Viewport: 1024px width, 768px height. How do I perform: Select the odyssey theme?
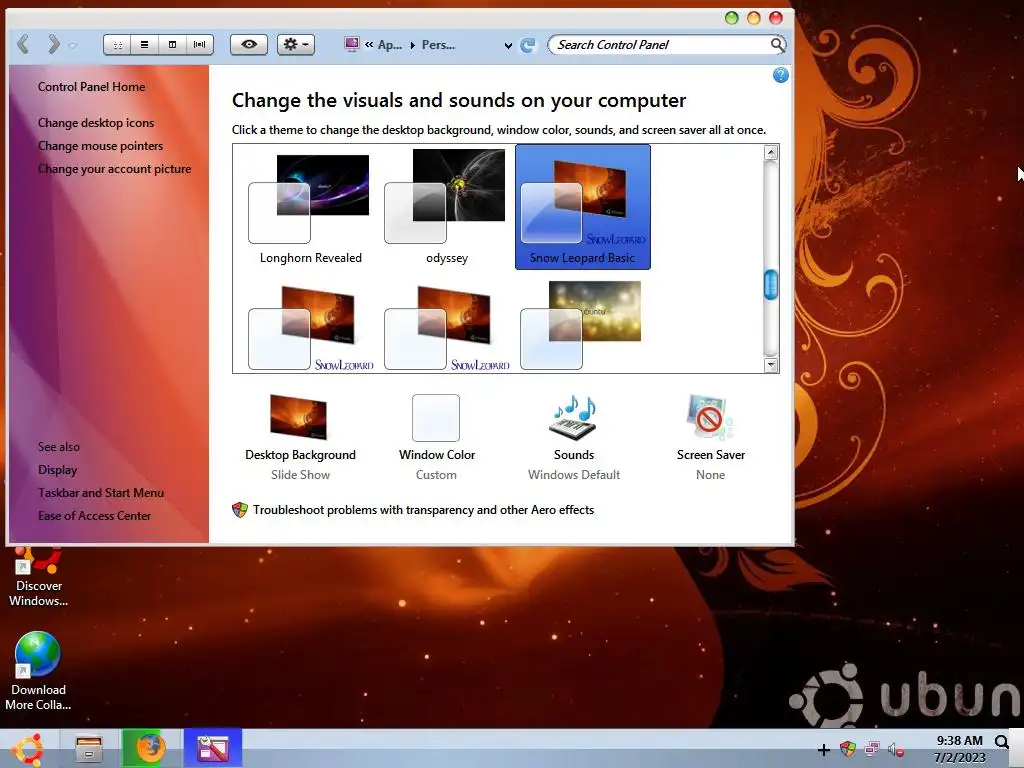pos(447,208)
